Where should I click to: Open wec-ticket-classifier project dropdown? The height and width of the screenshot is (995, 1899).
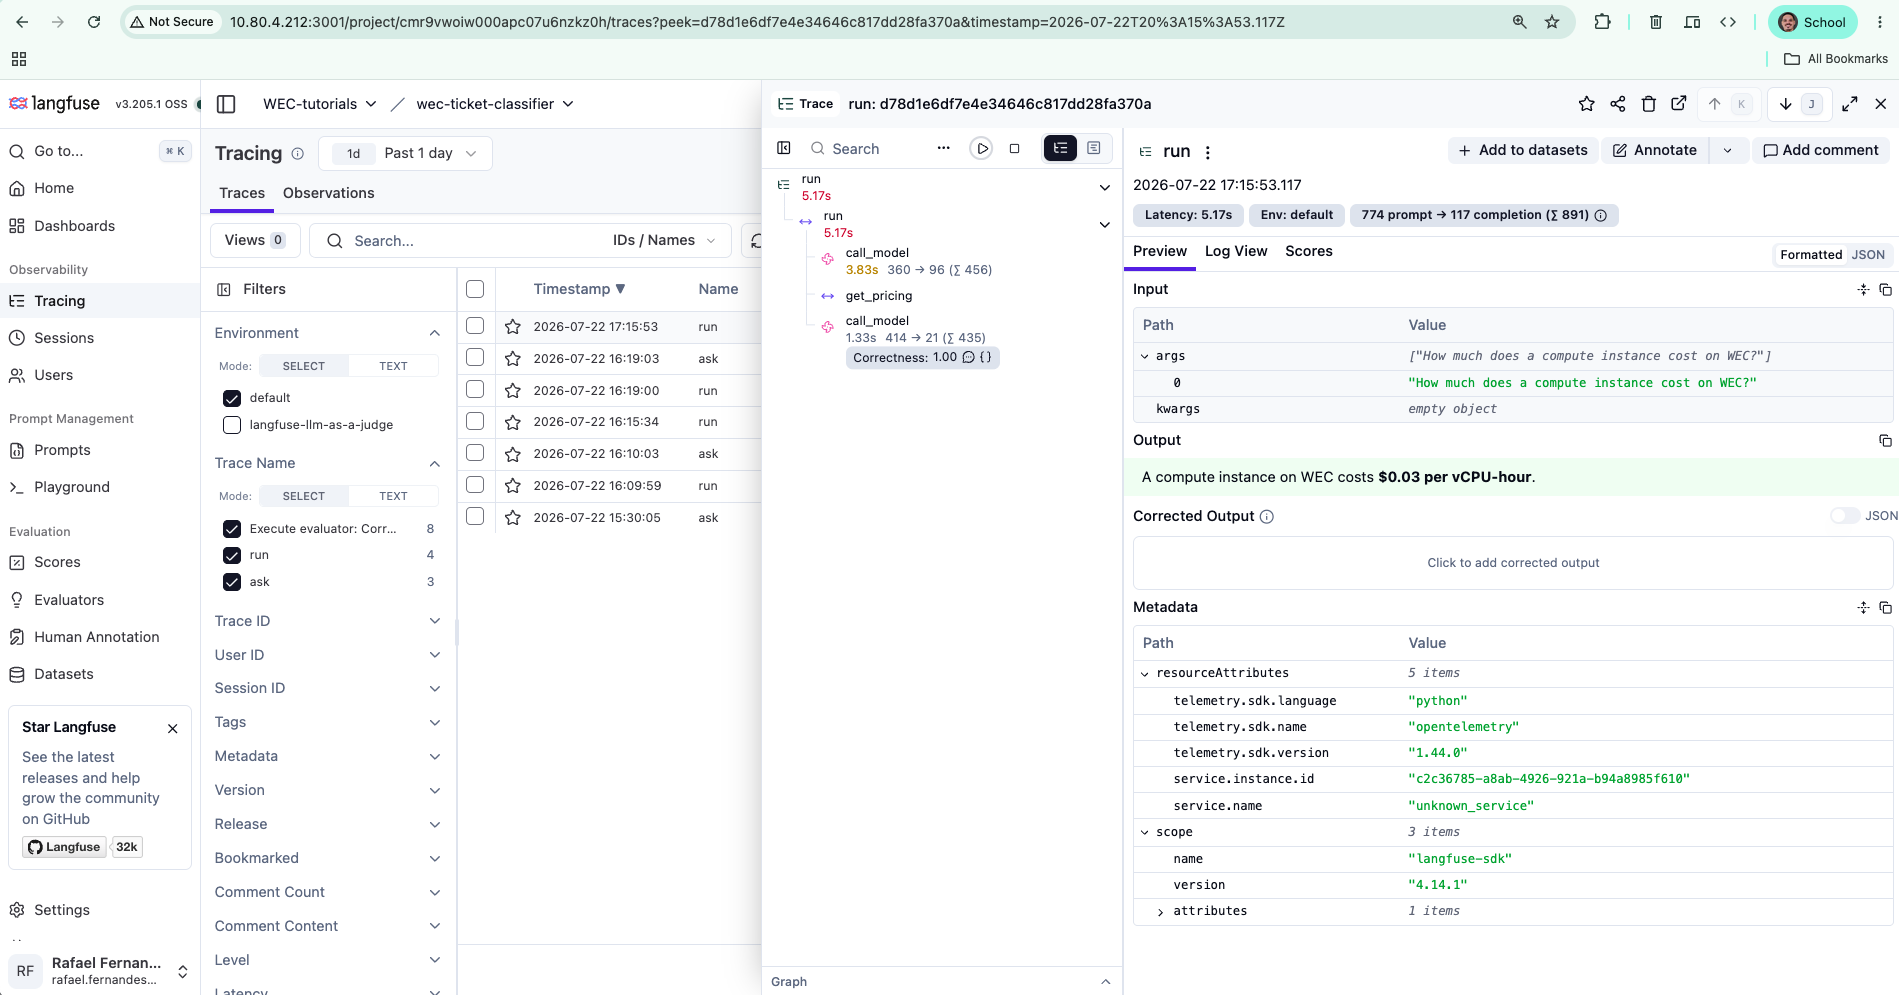click(495, 104)
